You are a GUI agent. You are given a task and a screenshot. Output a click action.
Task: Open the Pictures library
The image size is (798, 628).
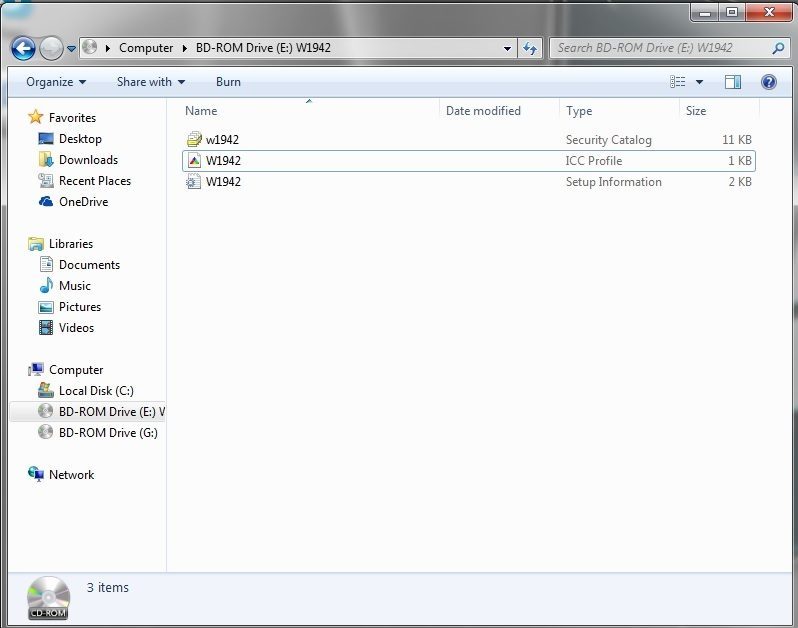tap(80, 307)
